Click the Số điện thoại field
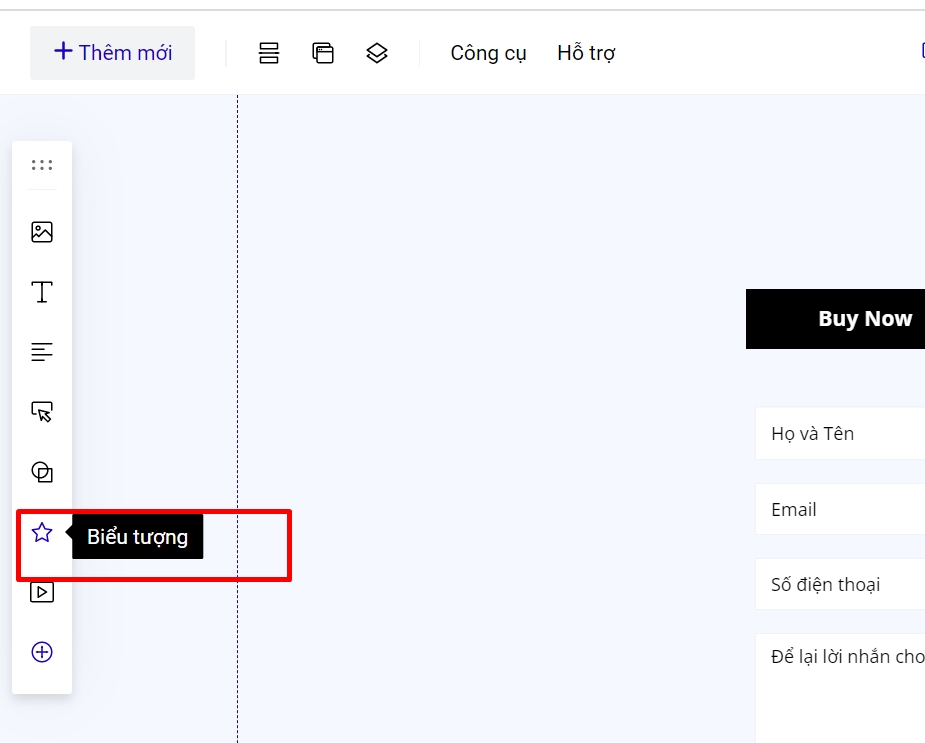Viewport: 925px width, 743px height. pos(840,585)
